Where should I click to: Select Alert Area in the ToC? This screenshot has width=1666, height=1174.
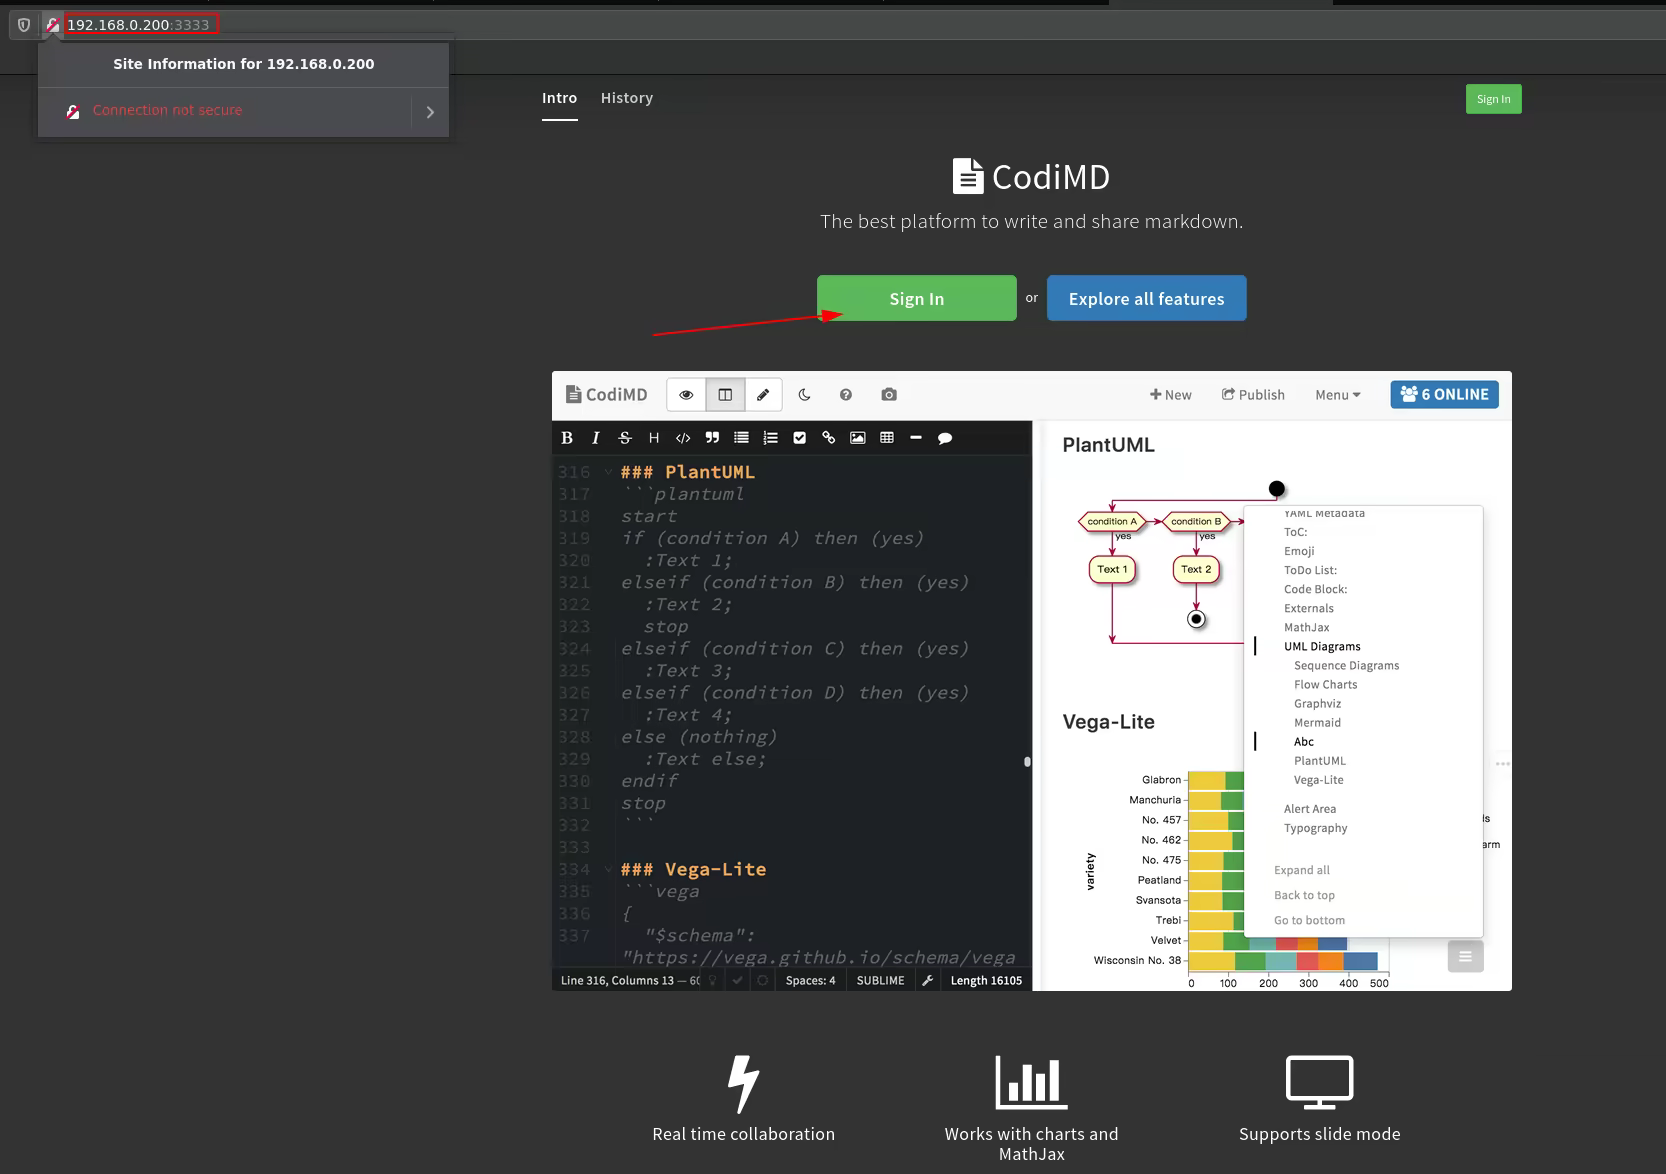[1310, 809]
